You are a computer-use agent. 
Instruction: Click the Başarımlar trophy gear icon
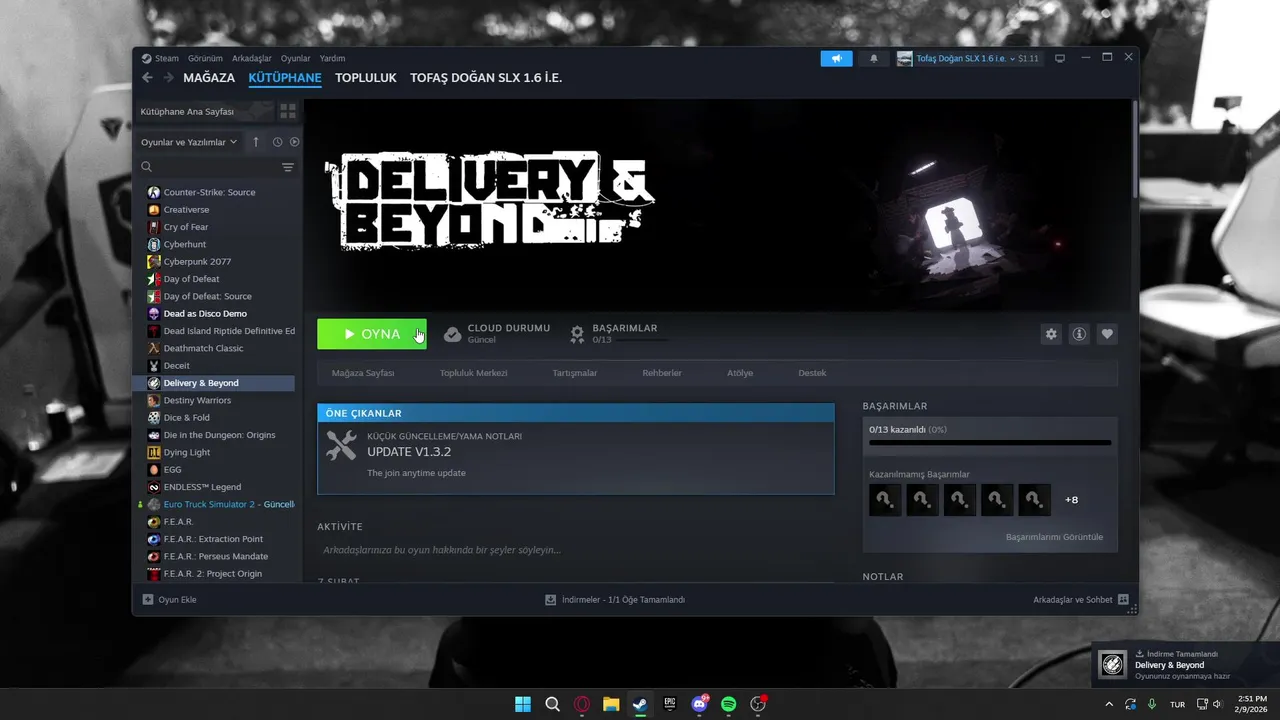click(577, 334)
